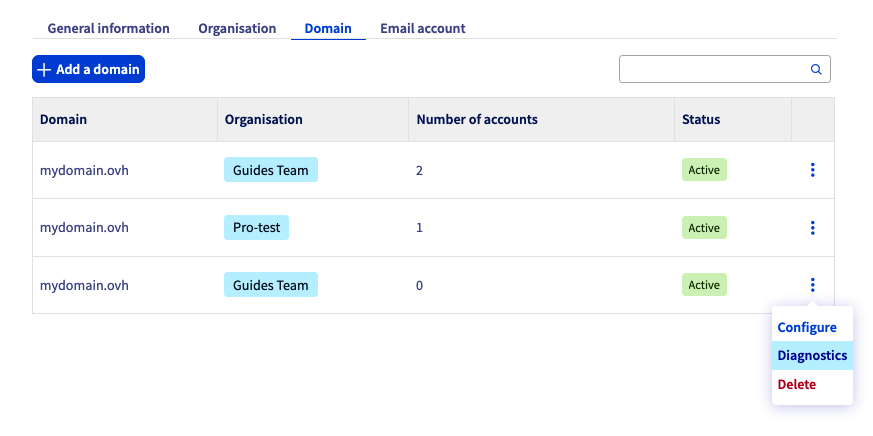Click Delete in the actions menu
This screenshot has height=436, width=873.
[x=797, y=384]
